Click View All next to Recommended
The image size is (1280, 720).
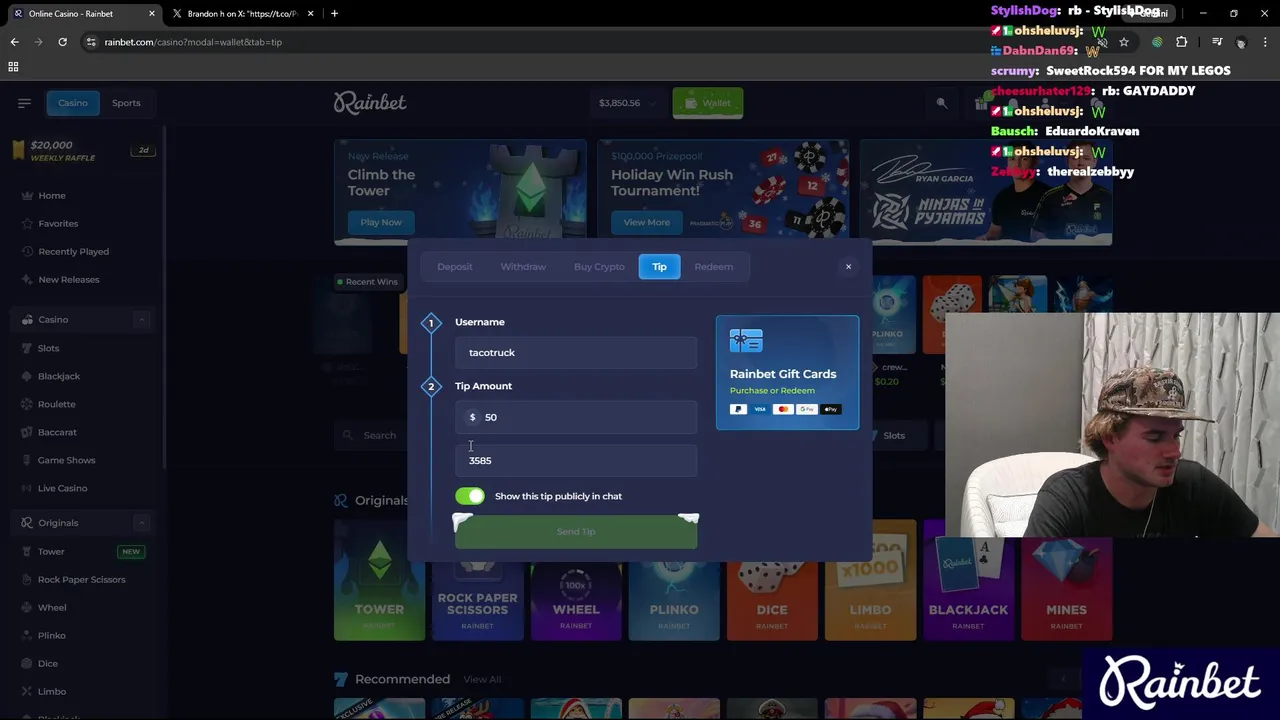482,680
